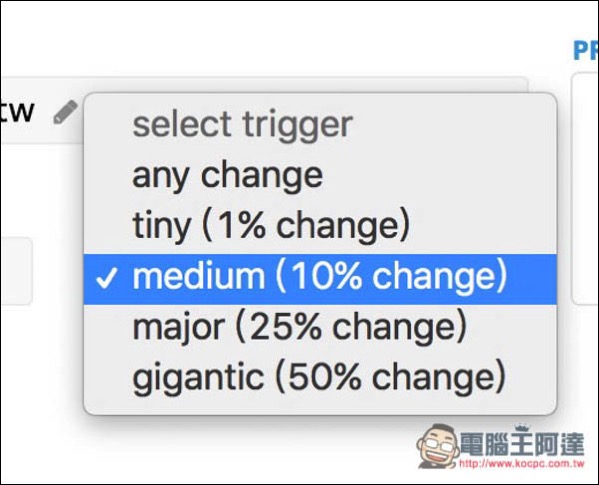
Task: Pick the medium (10% change) option
Action: [x=320, y=279]
